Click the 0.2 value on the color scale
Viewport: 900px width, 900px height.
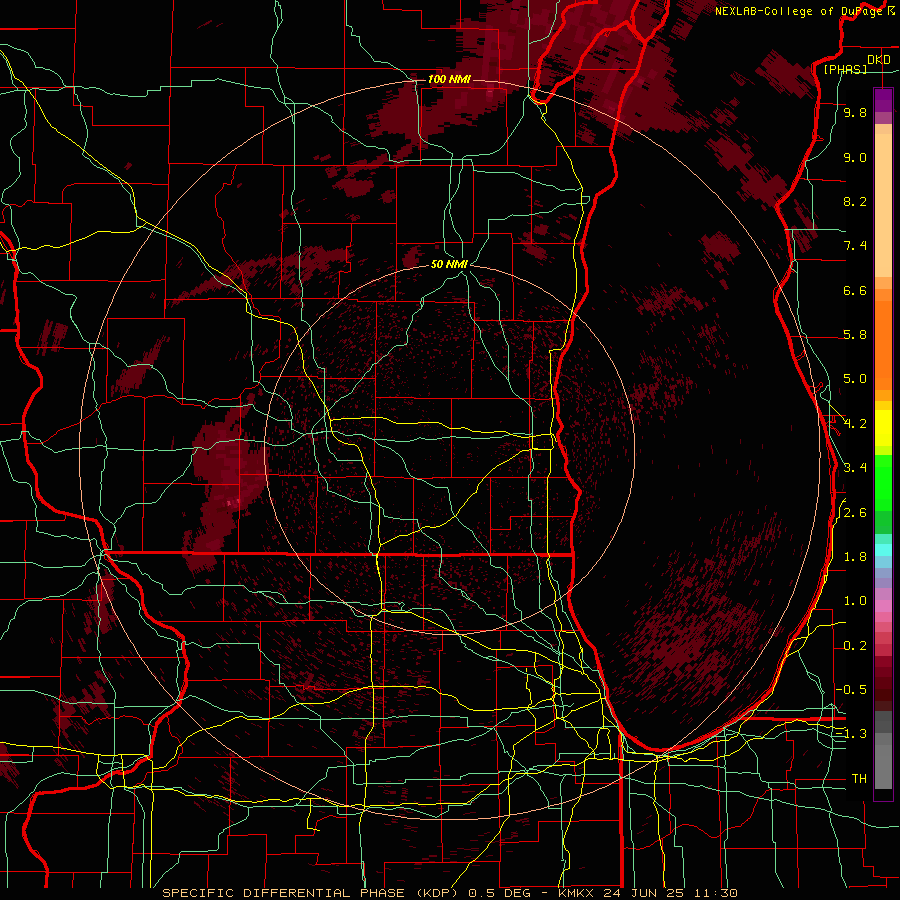click(855, 646)
